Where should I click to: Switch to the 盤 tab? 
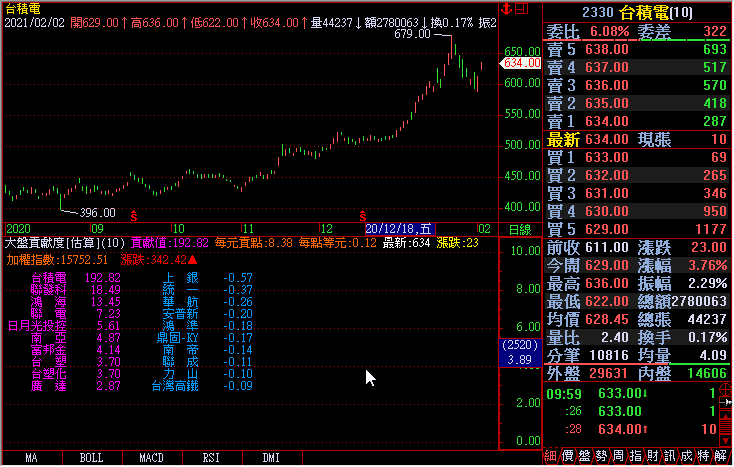point(584,456)
